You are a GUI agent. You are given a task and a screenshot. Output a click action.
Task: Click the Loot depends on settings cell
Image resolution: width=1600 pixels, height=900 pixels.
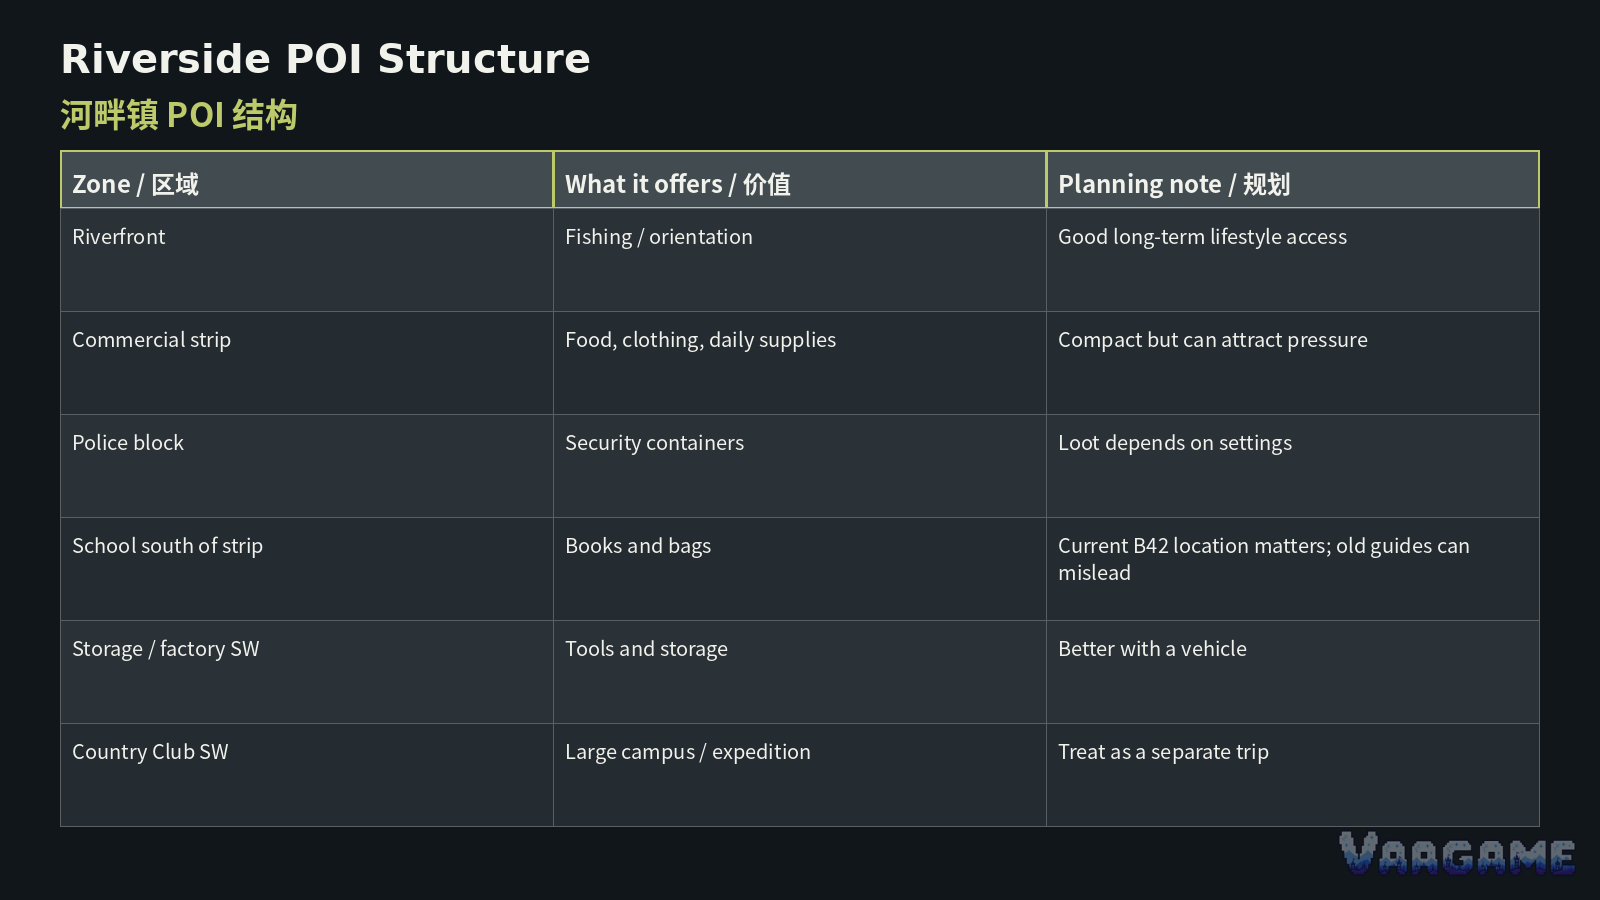click(x=1293, y=466)
